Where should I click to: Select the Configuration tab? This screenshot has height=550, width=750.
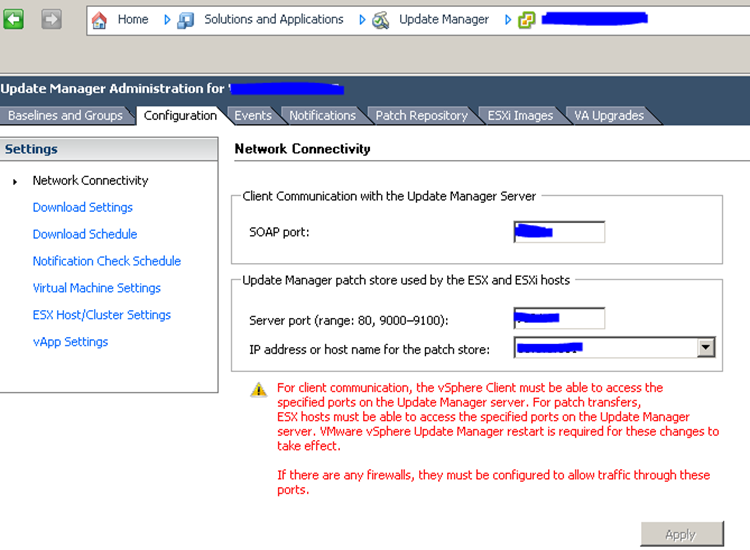(180, 116)
